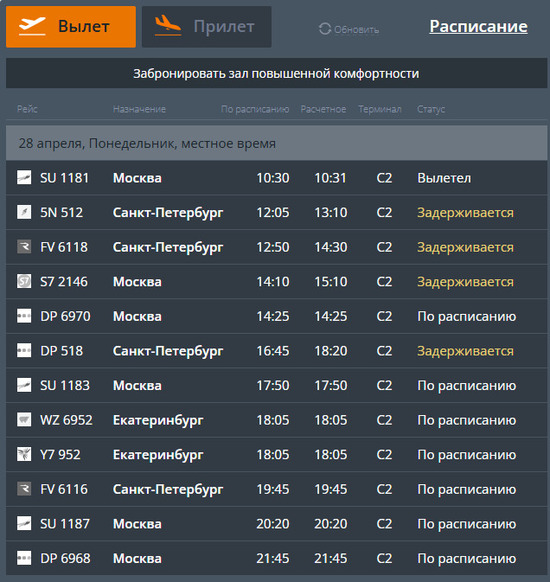Click the airline icon beside SU 1187
This screenshot has width=550, height=582.
click(24, 523)
